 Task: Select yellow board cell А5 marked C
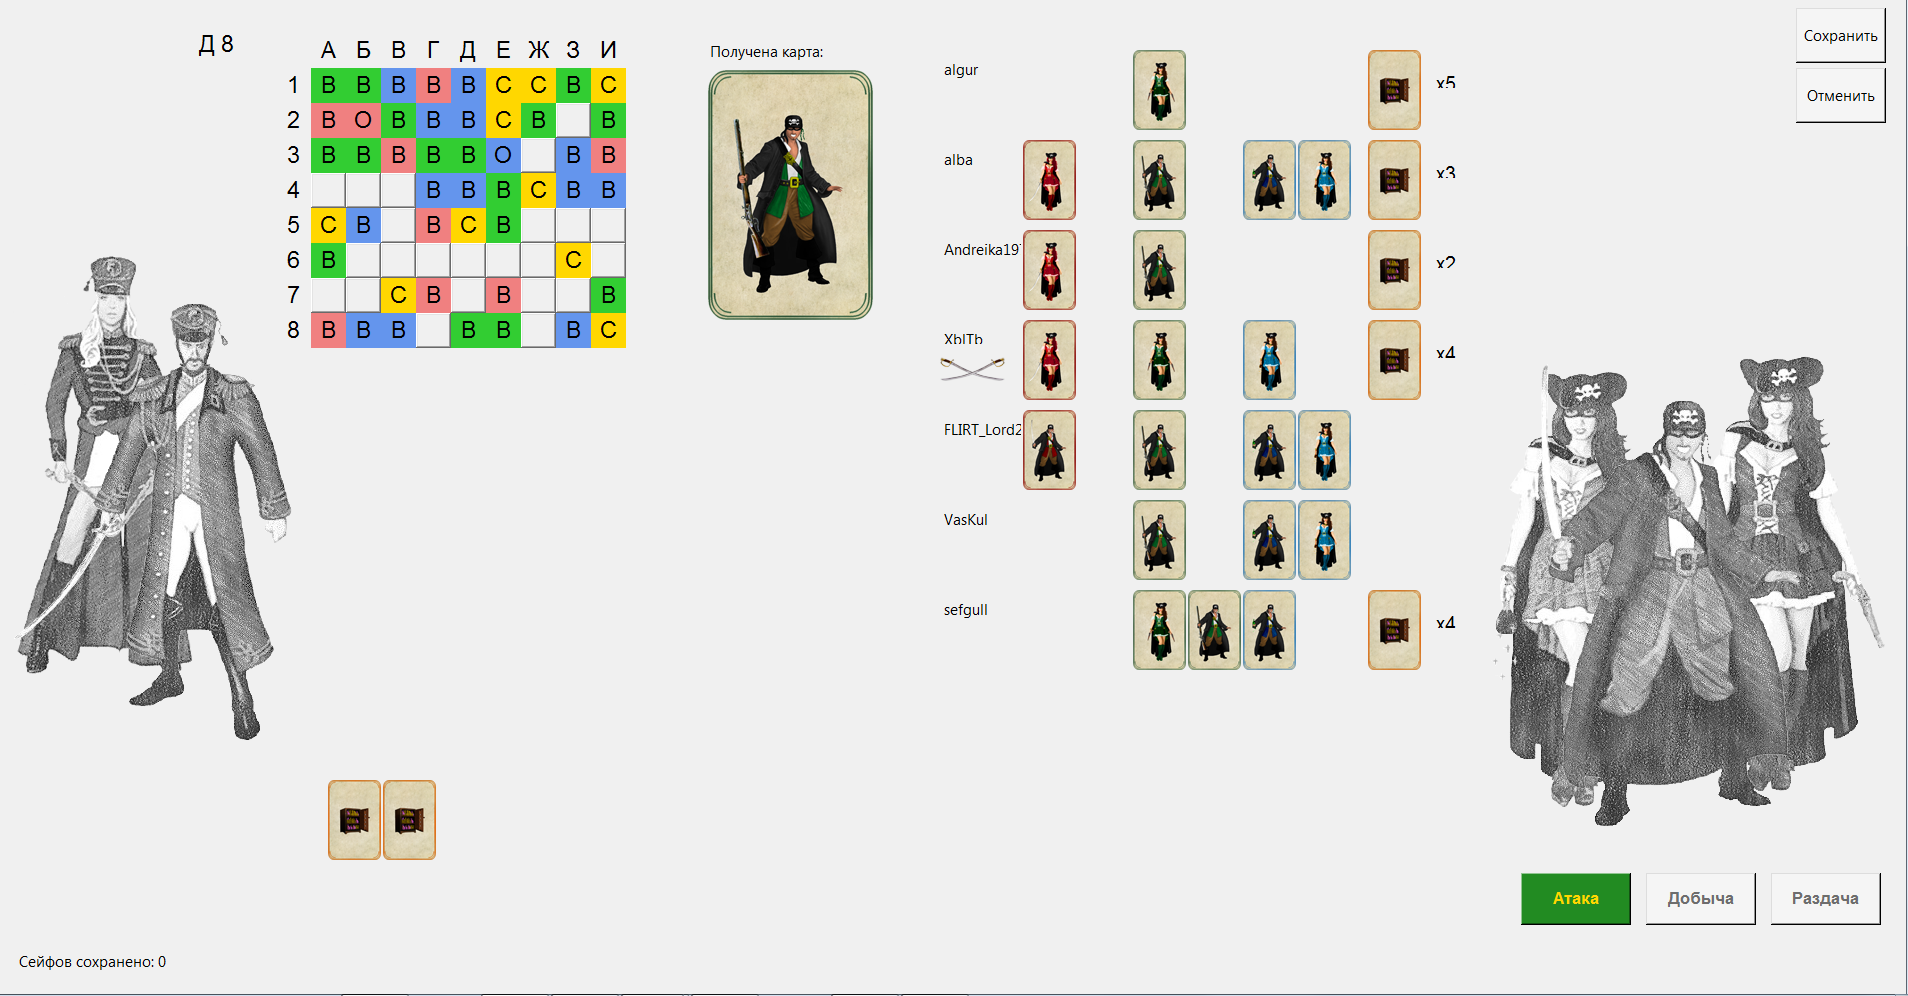(x=328, y=225)
